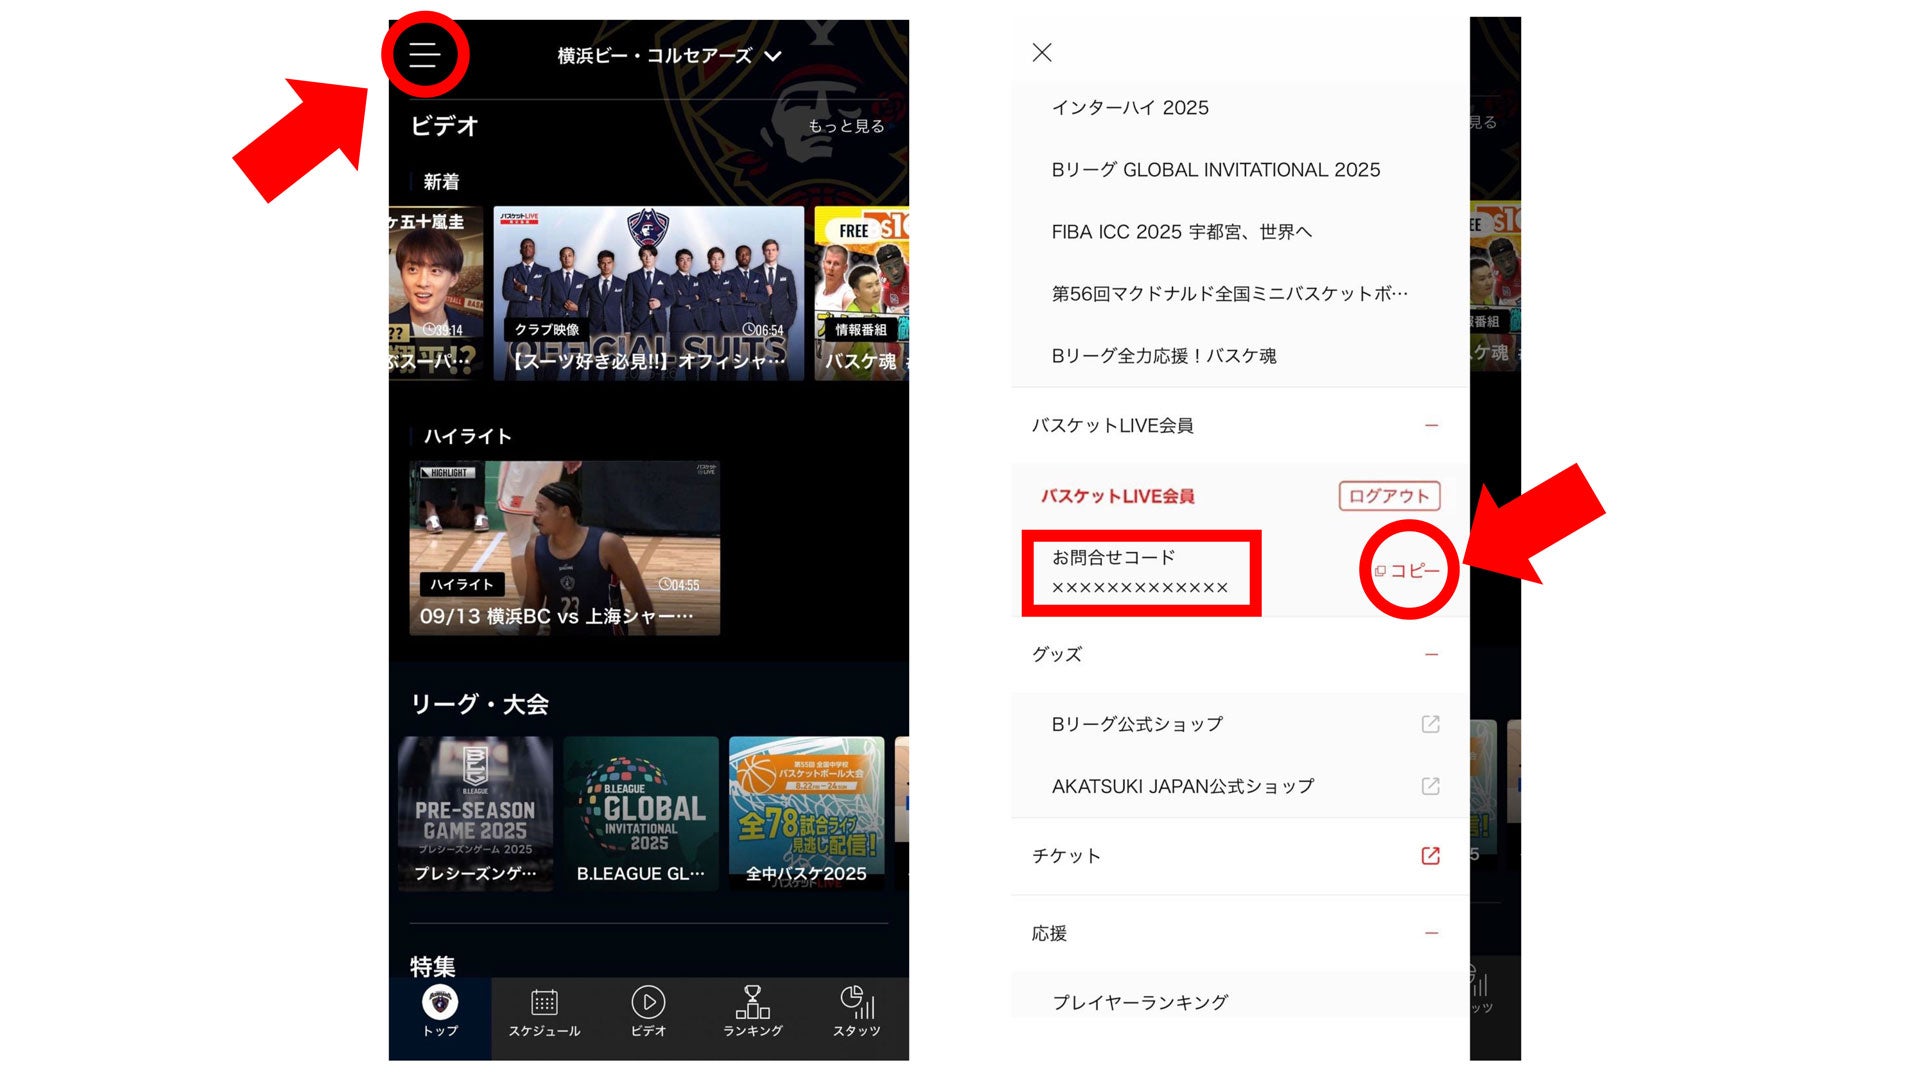Tap もっと見る next to ビデオ
Image resolution: width=1920 pixels, height=1080 pixels.
click(x=846, y=126)
